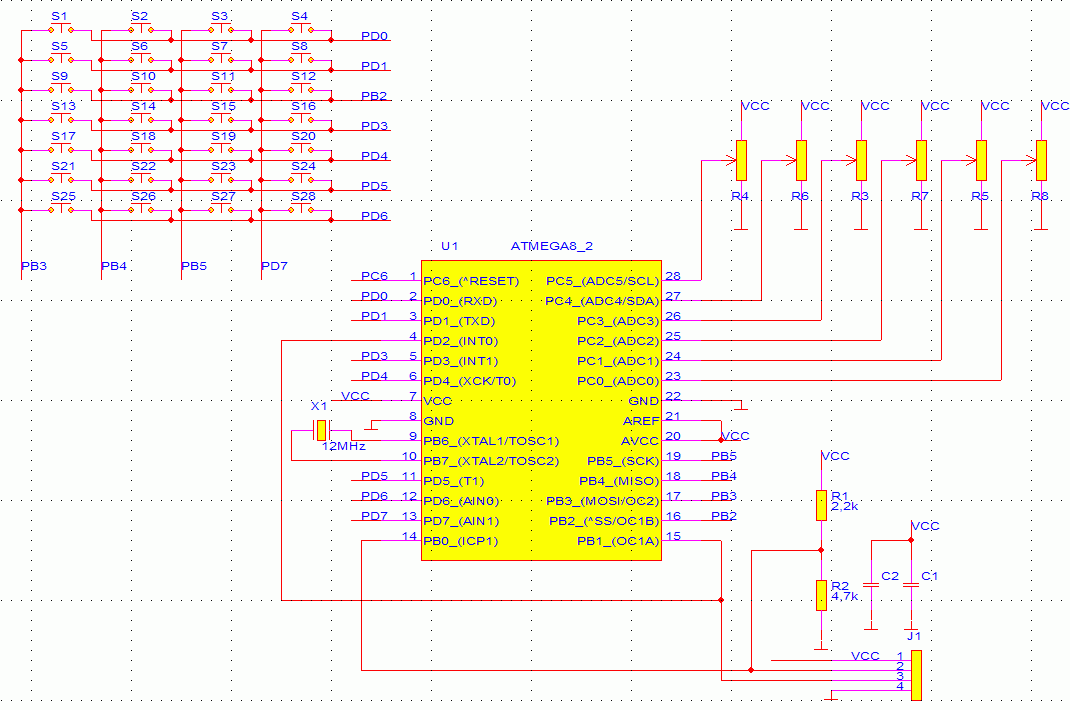1070x710 pixels.
Task: Click the VCC label above capacitor C1
Action: point(925,526)
